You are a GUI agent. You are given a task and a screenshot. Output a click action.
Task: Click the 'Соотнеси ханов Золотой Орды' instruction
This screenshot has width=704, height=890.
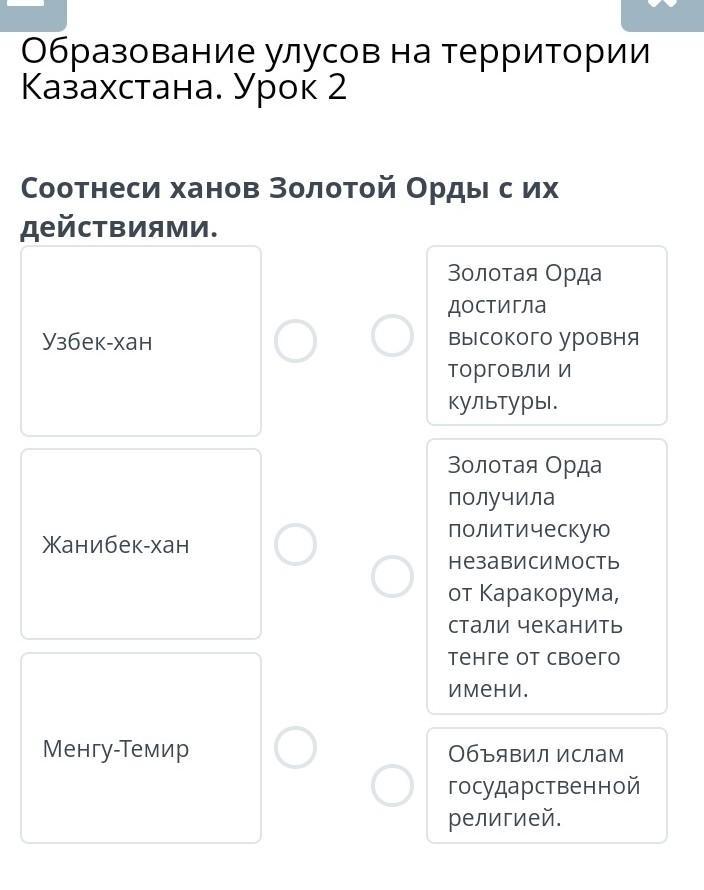pyautogui.click(x=290, y=188)
